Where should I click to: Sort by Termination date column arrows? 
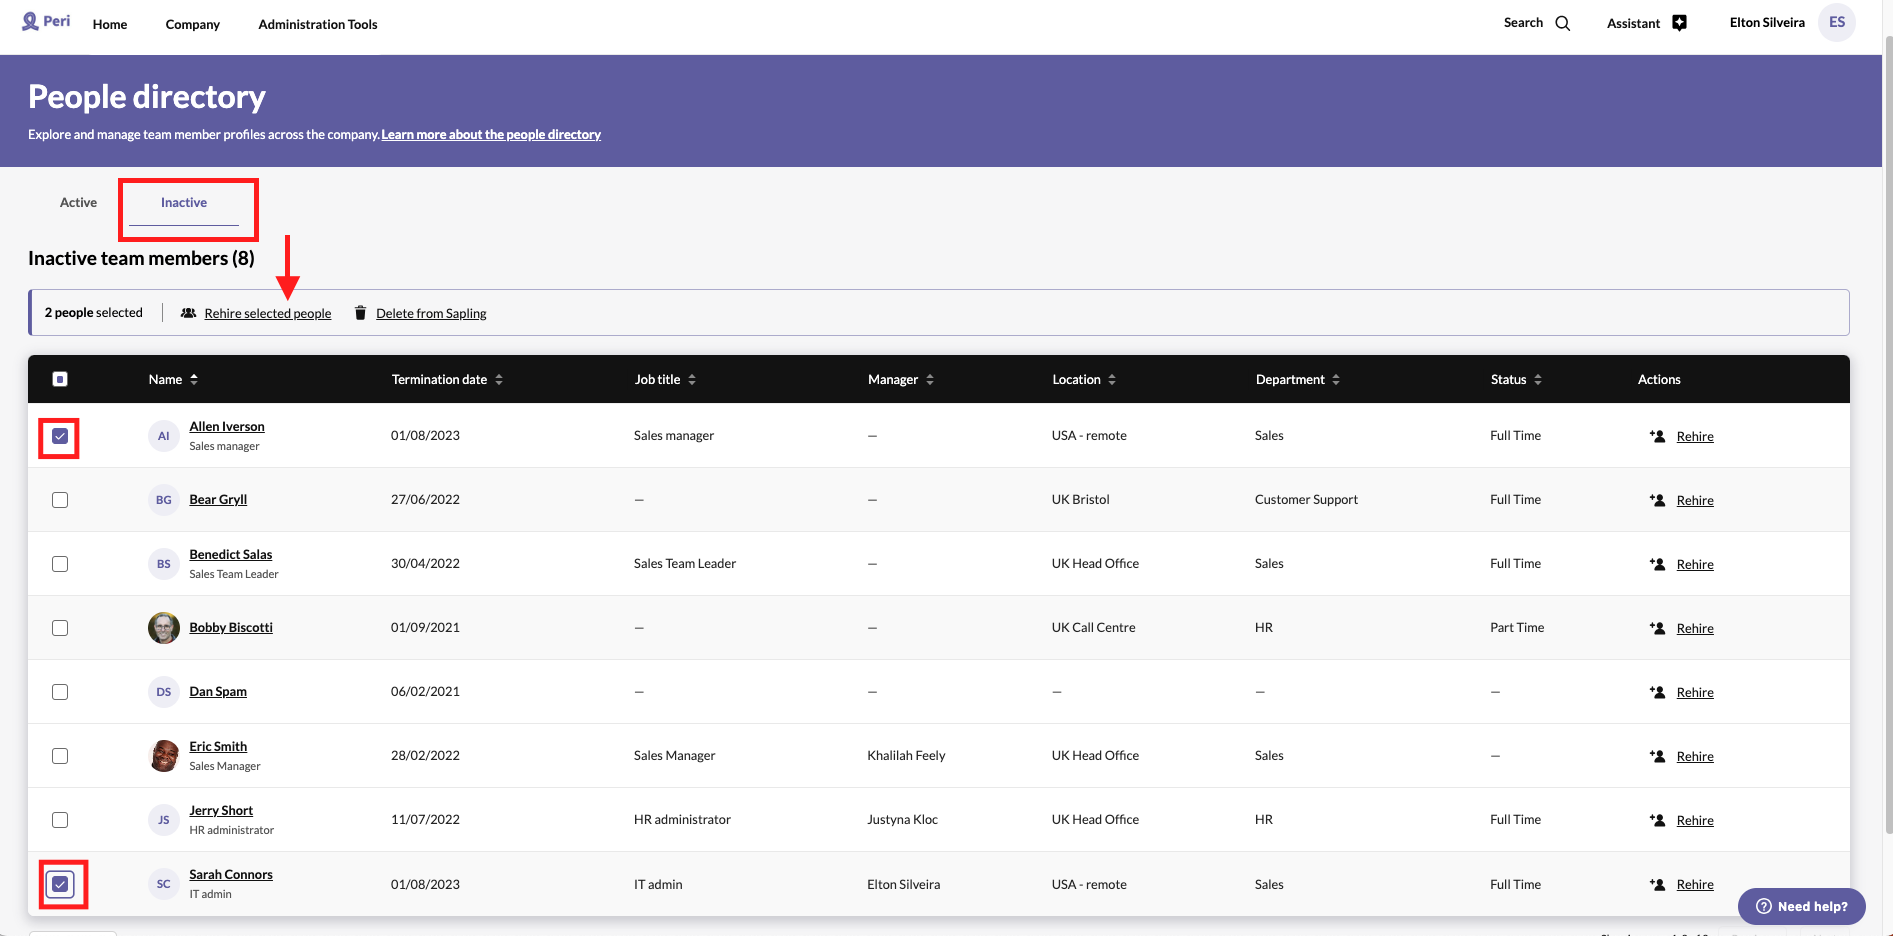(x=499, y=380)
